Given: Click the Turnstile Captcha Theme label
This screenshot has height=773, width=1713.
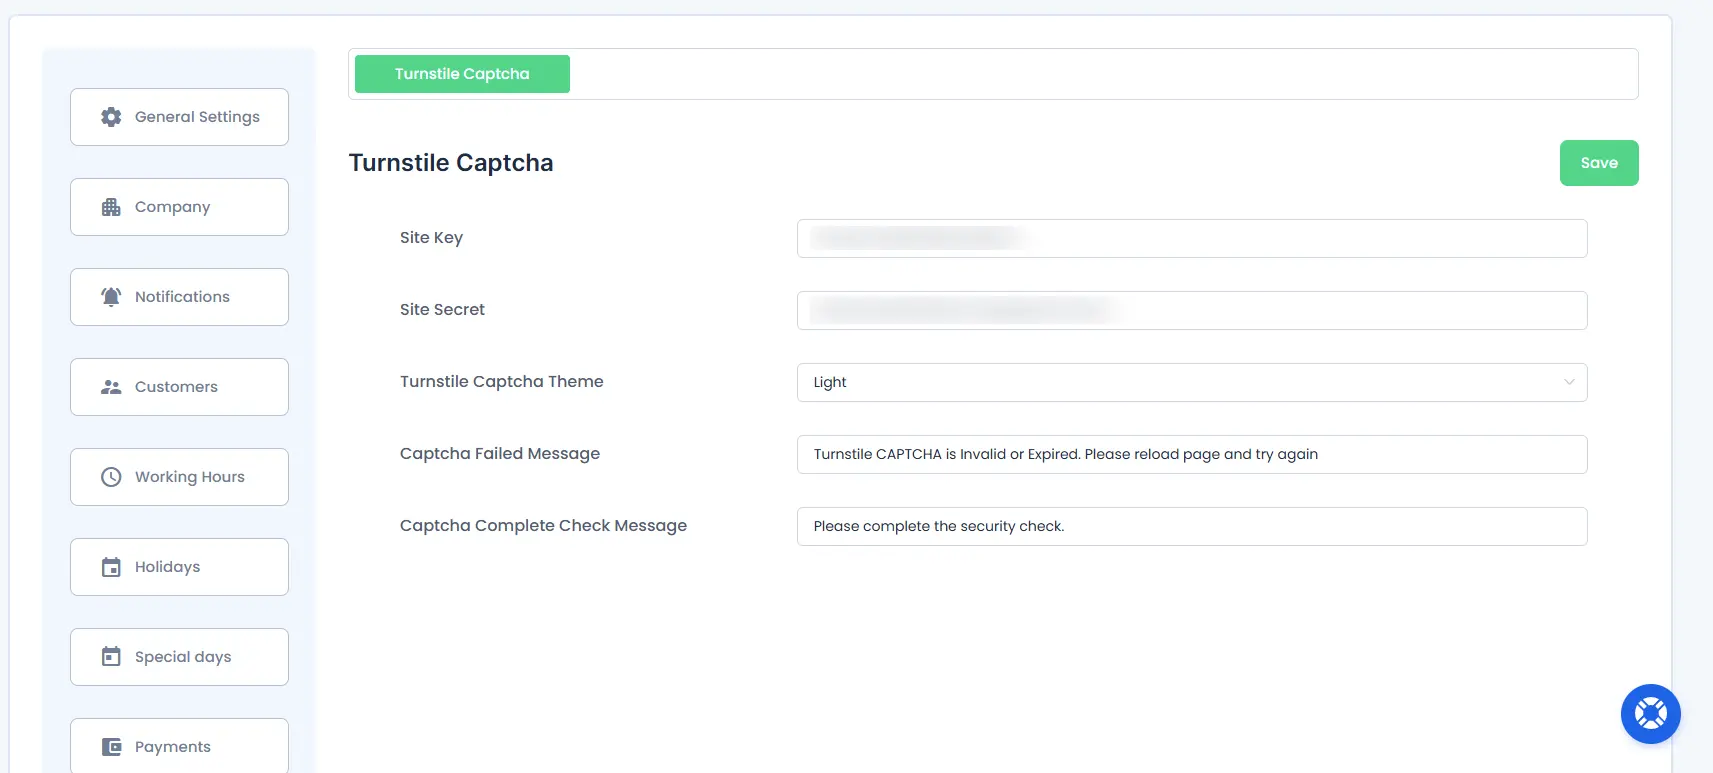Looking at the screenshot, I should coord(501,382).
